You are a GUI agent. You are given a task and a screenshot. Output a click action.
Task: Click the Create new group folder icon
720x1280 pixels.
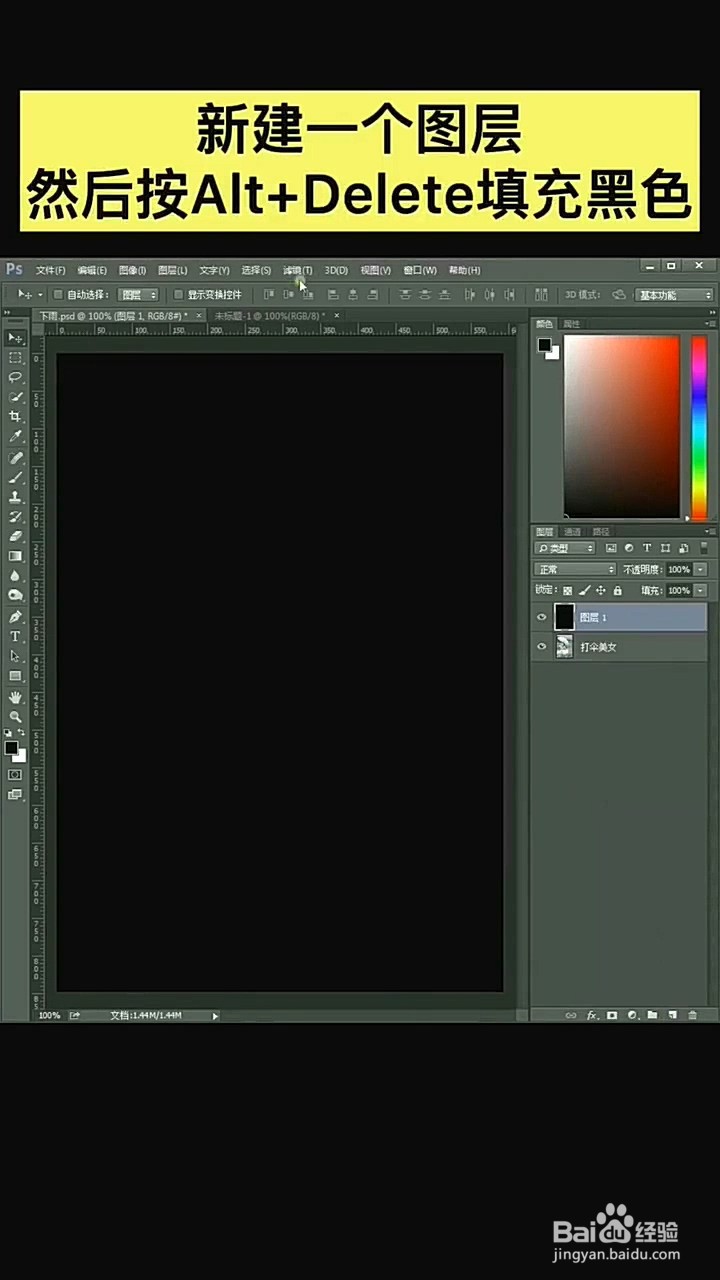[652, 1014]
